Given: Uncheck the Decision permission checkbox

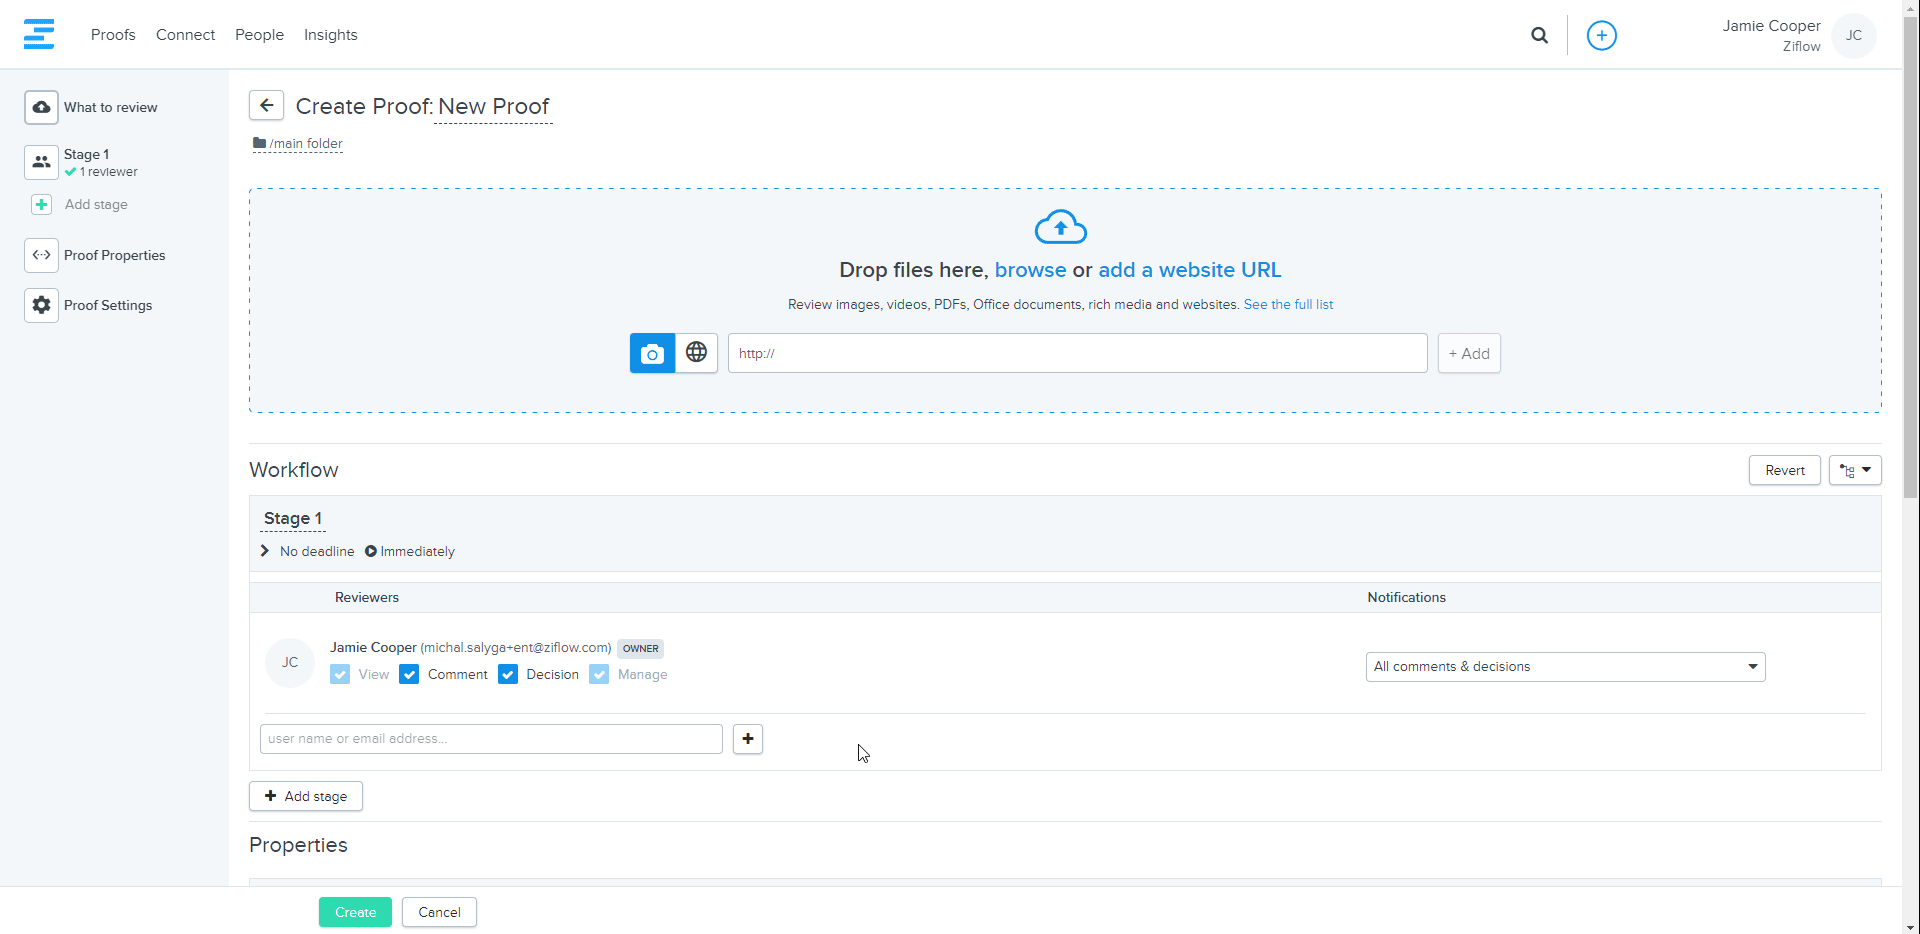Looking at the screenshot, I should (x=508, y=674).
